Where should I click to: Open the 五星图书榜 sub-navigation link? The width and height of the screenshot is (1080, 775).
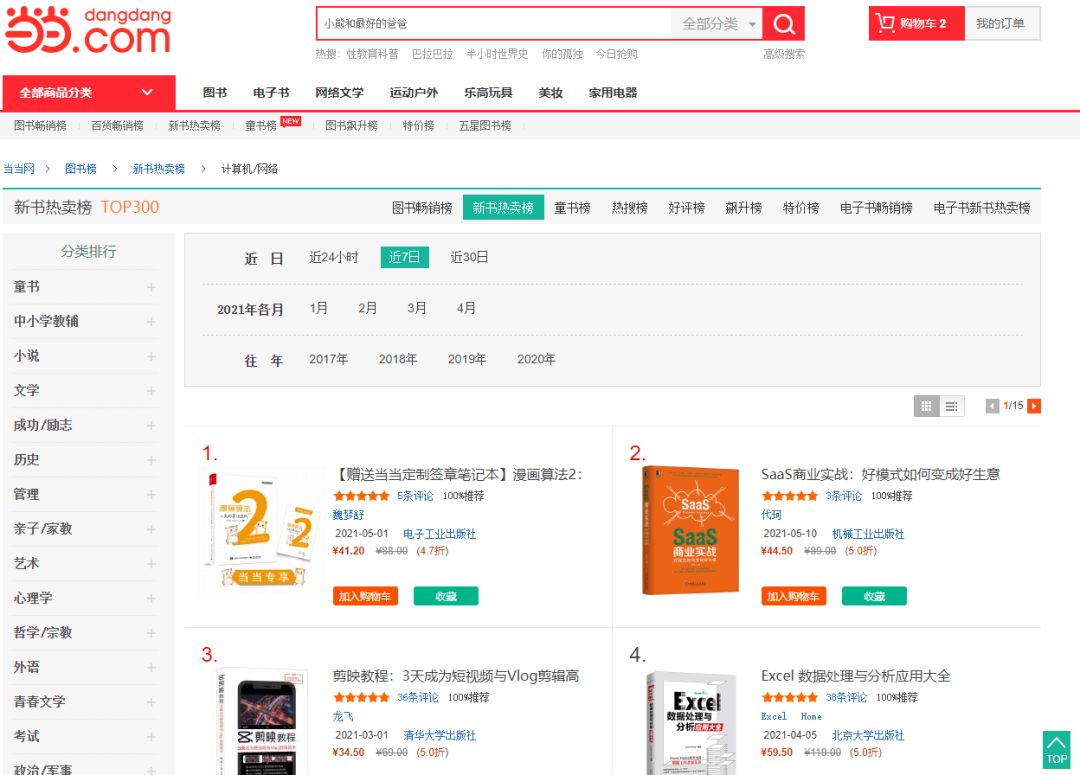tap(485, 125)
